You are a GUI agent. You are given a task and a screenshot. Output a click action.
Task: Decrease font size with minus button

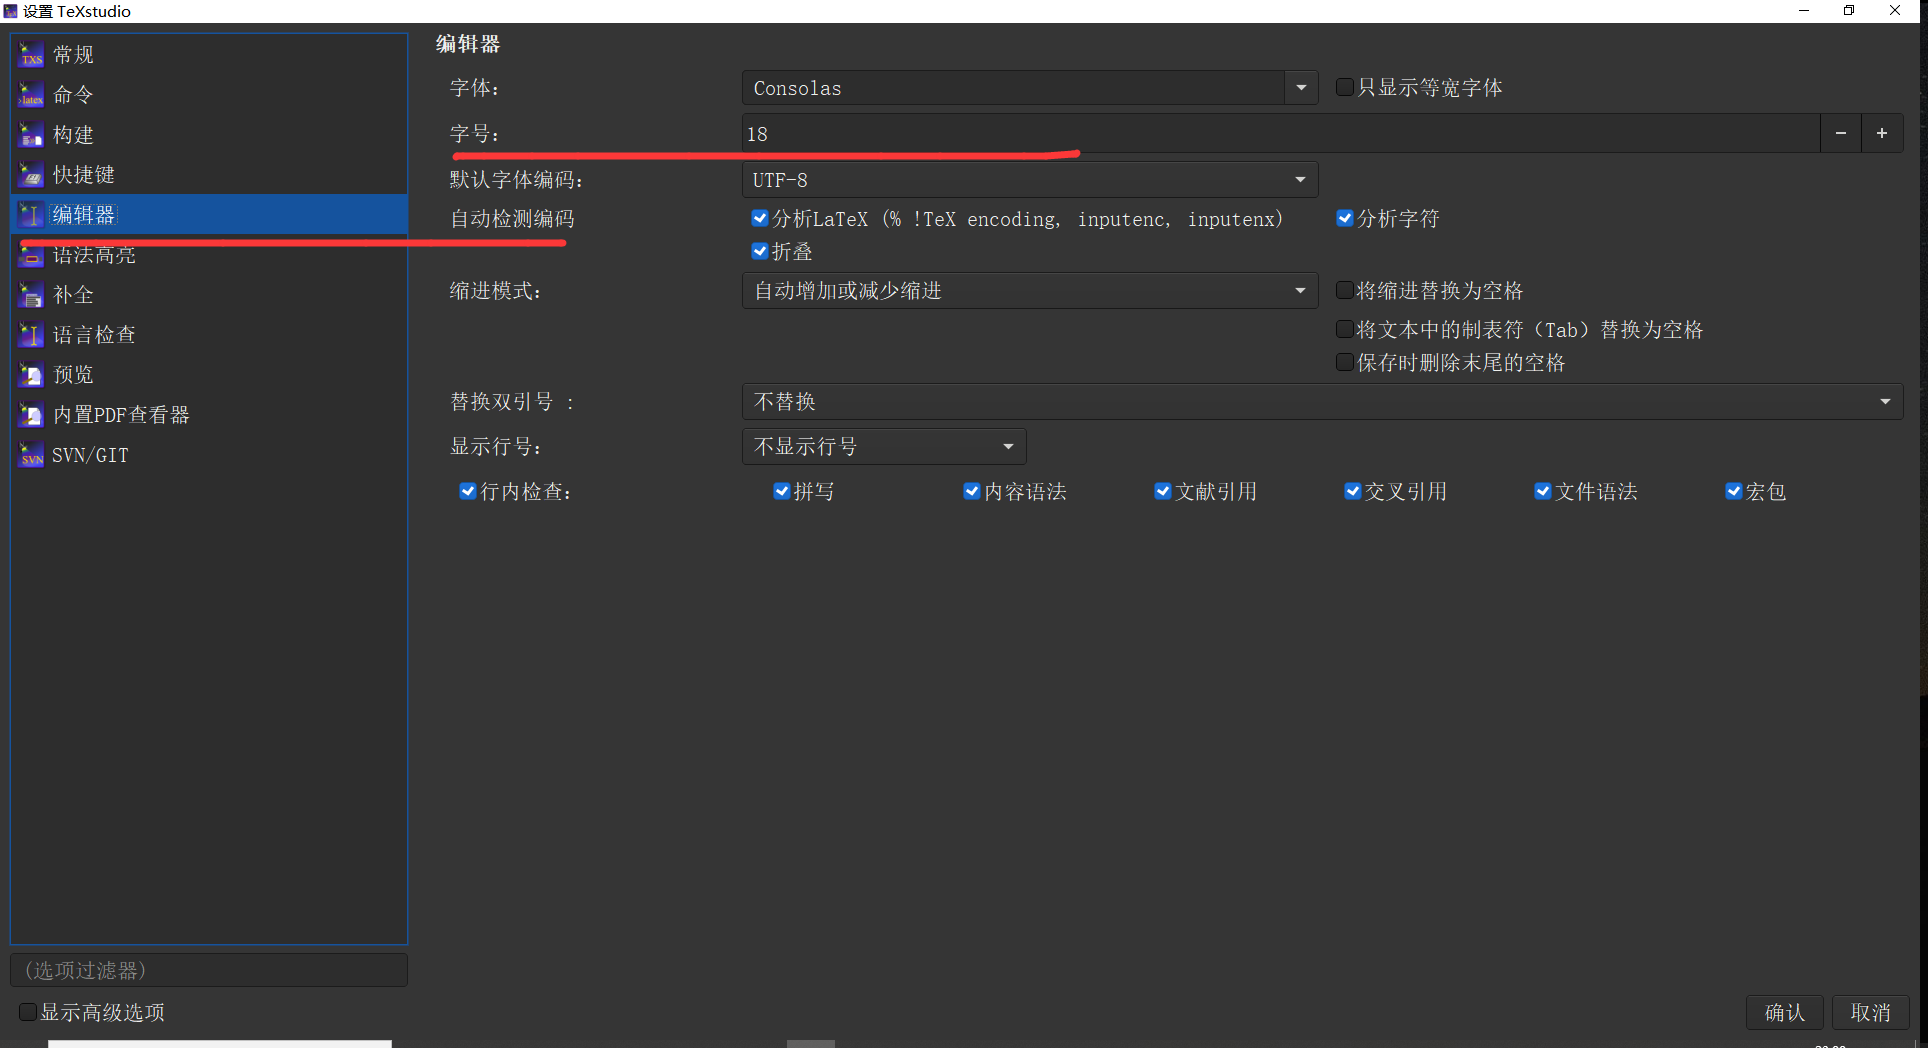click(x=1841, y=134)
